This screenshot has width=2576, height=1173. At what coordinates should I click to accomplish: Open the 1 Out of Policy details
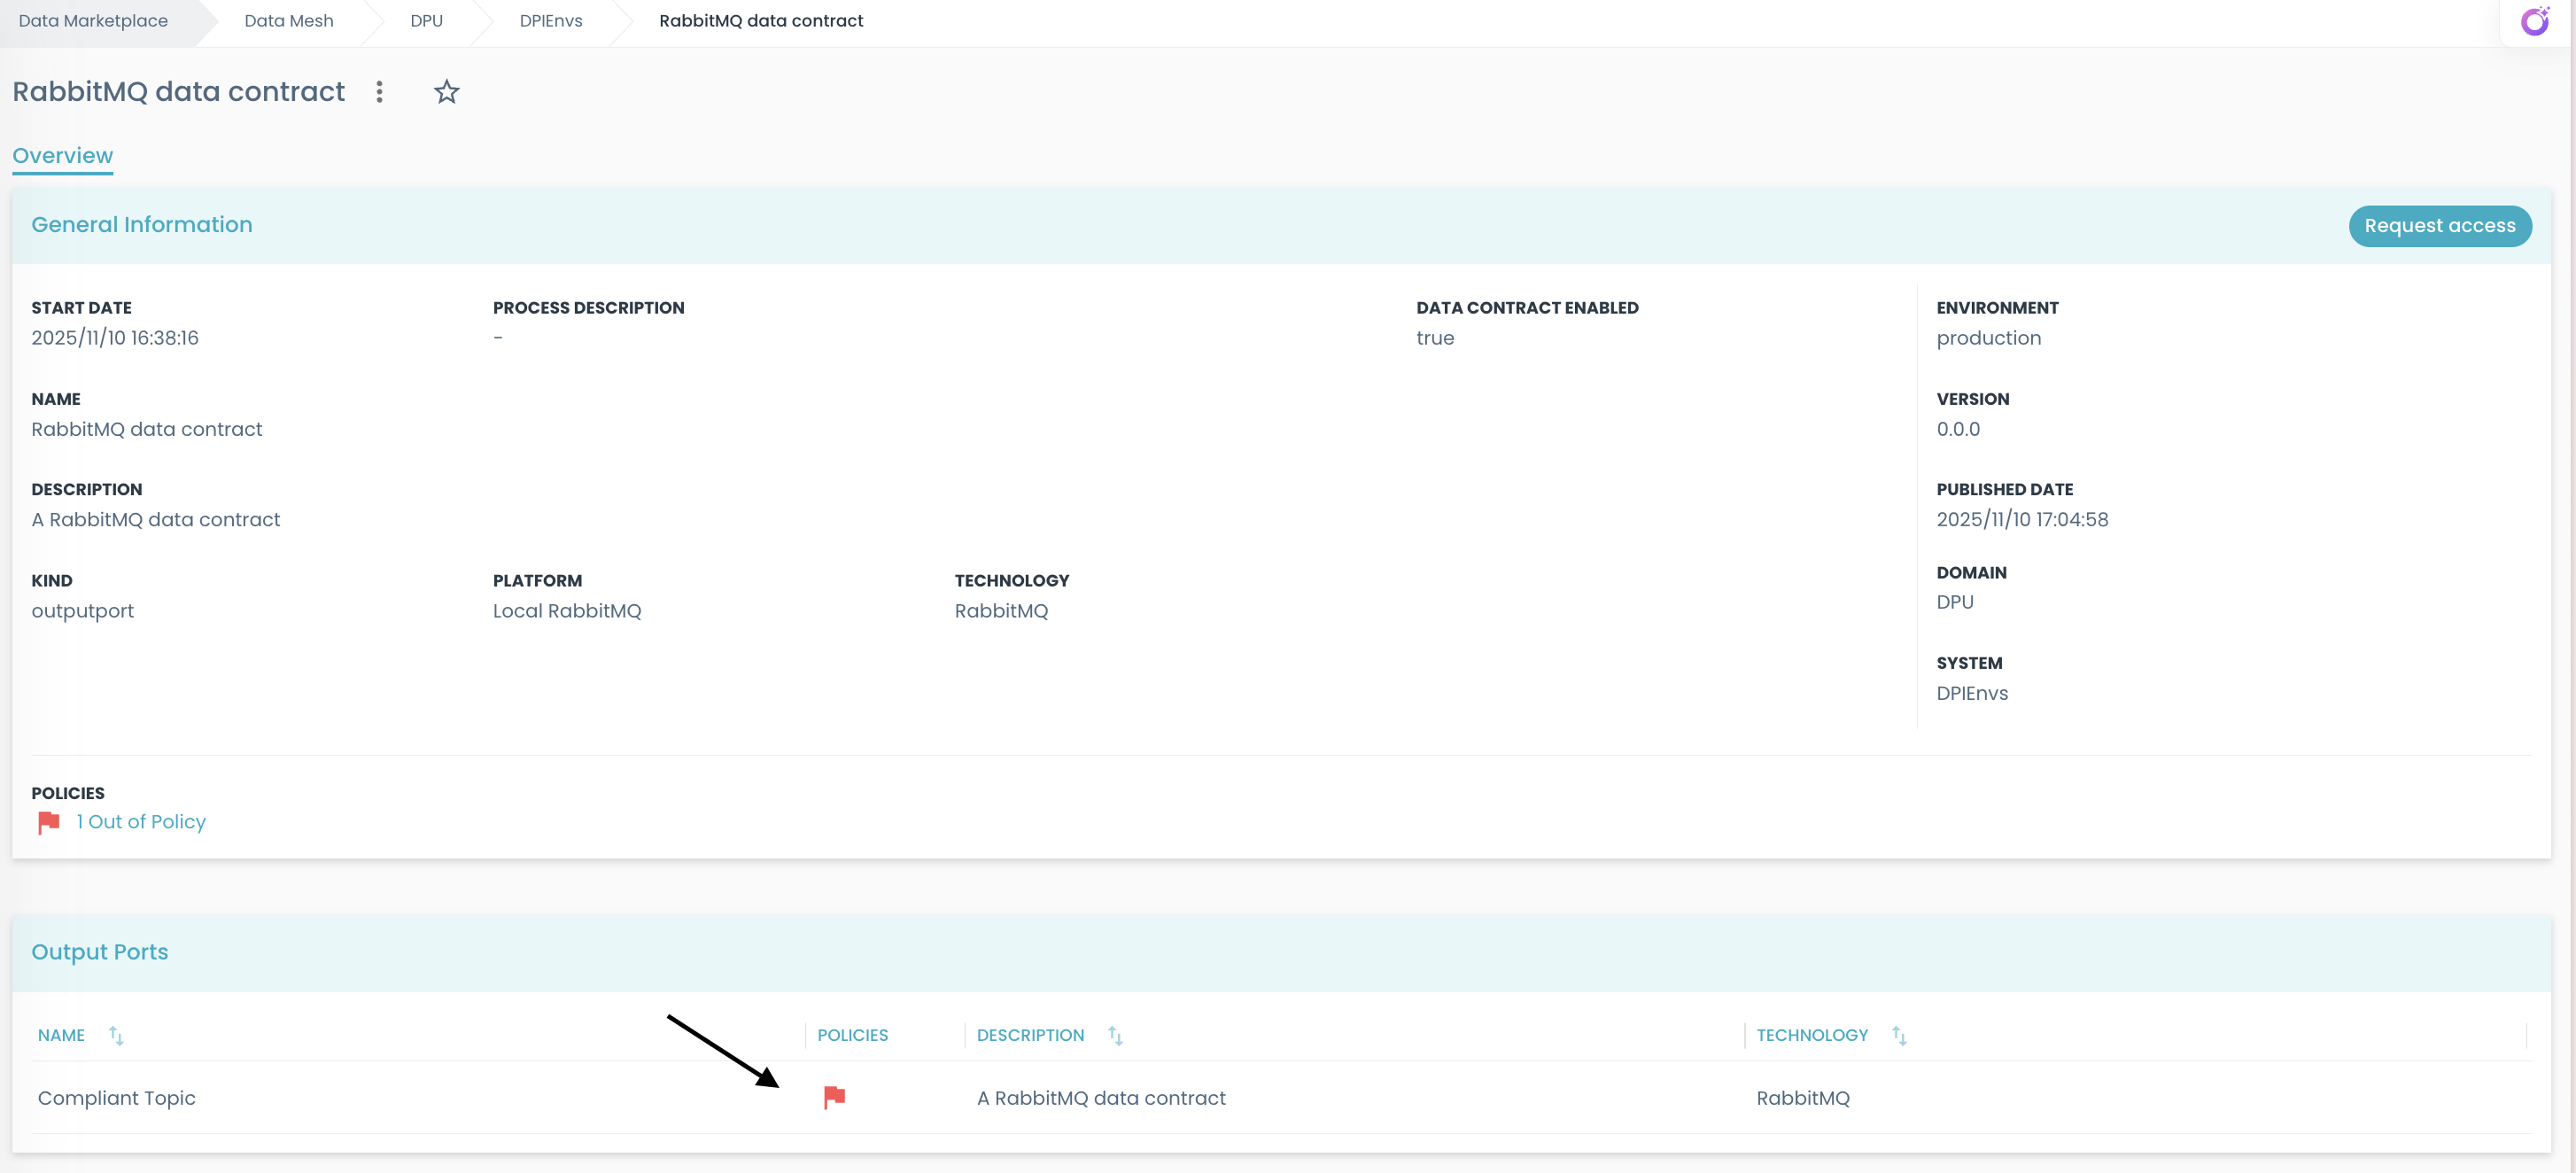pyautogui.click(x=141, y=821)
